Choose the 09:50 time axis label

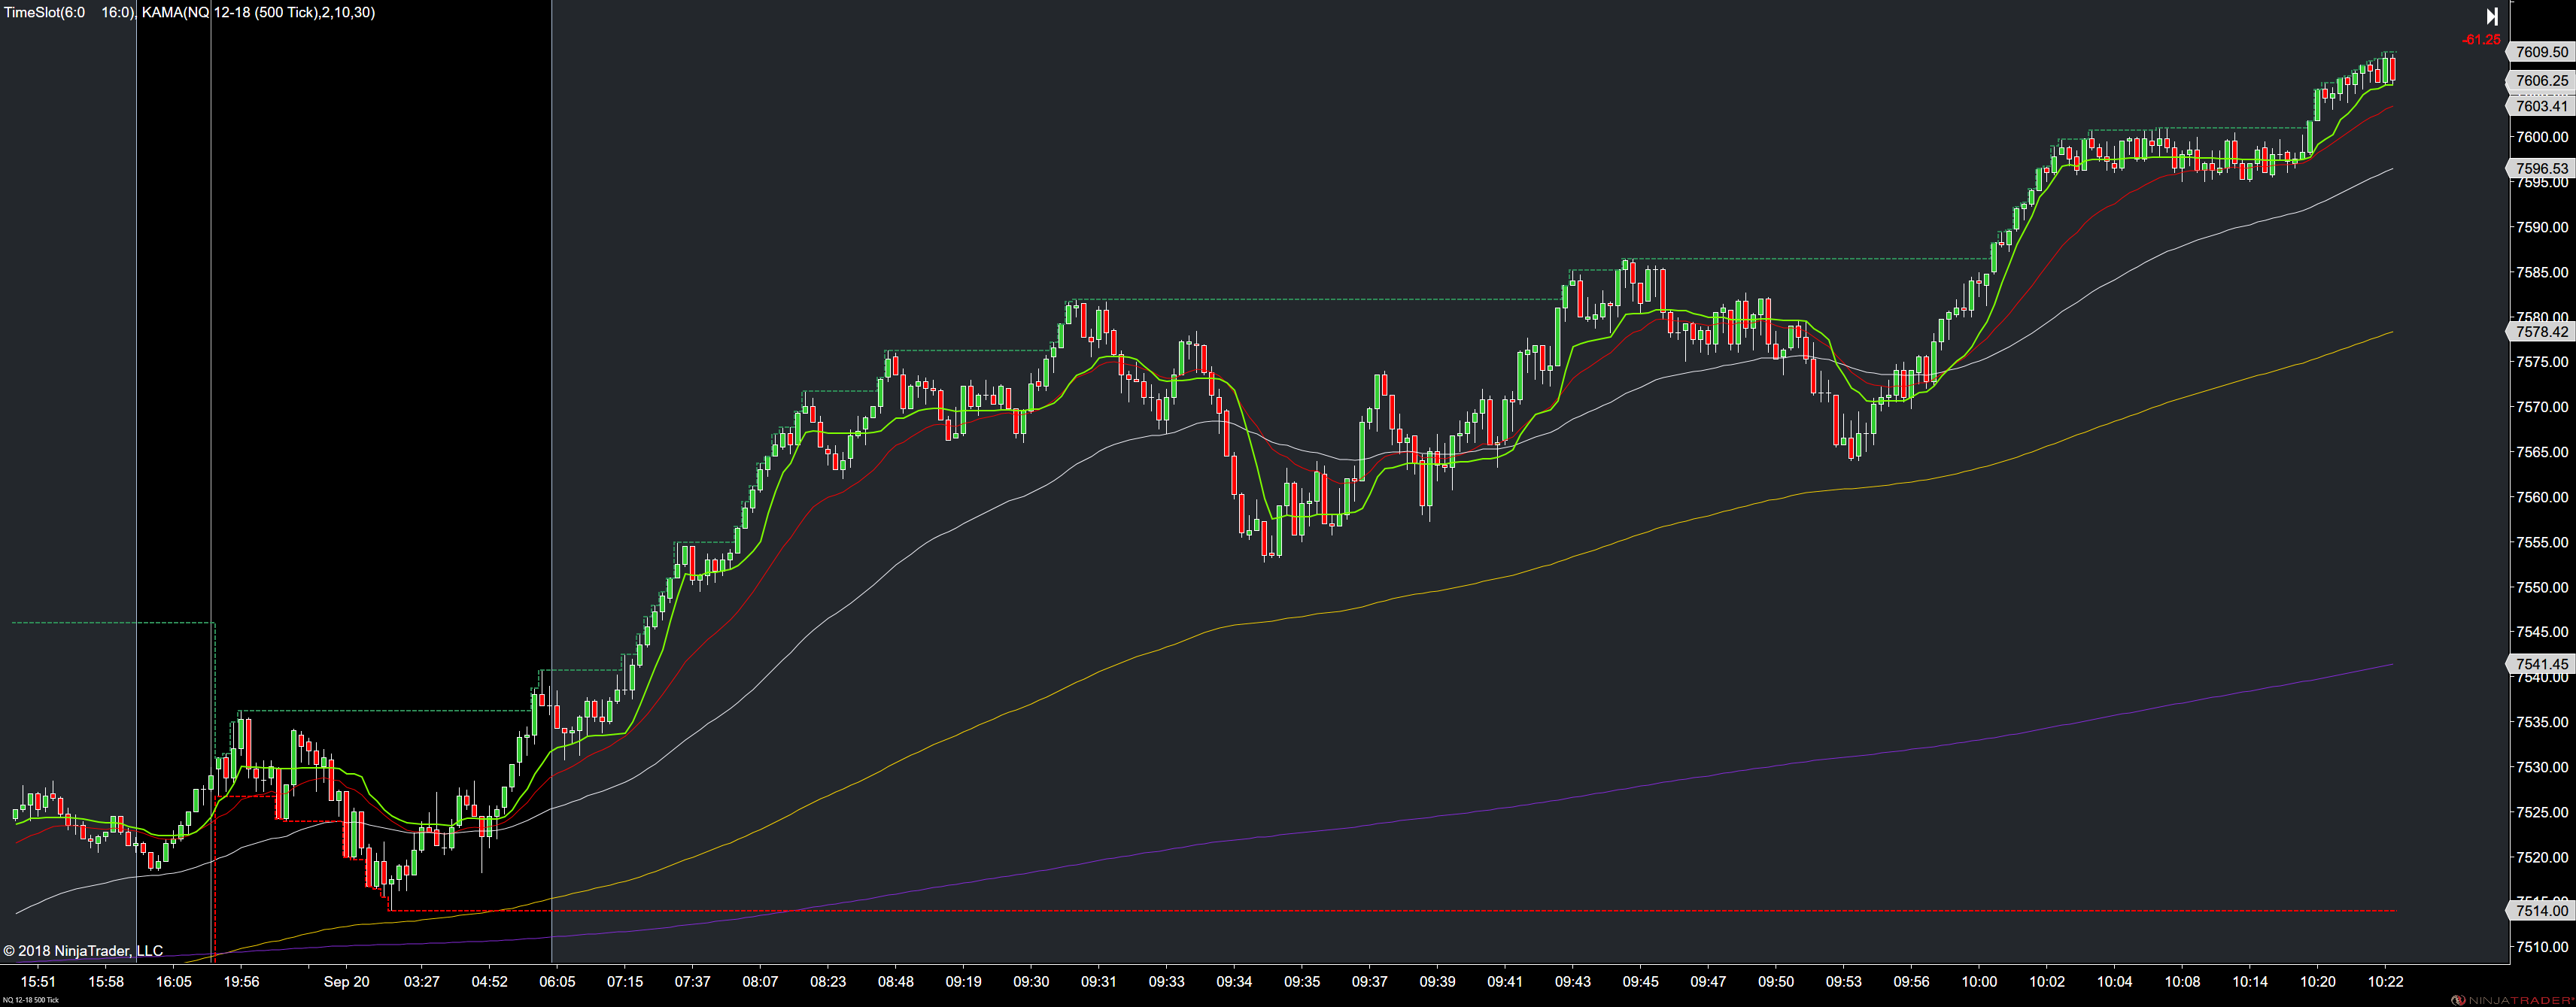pos(1776,982)
